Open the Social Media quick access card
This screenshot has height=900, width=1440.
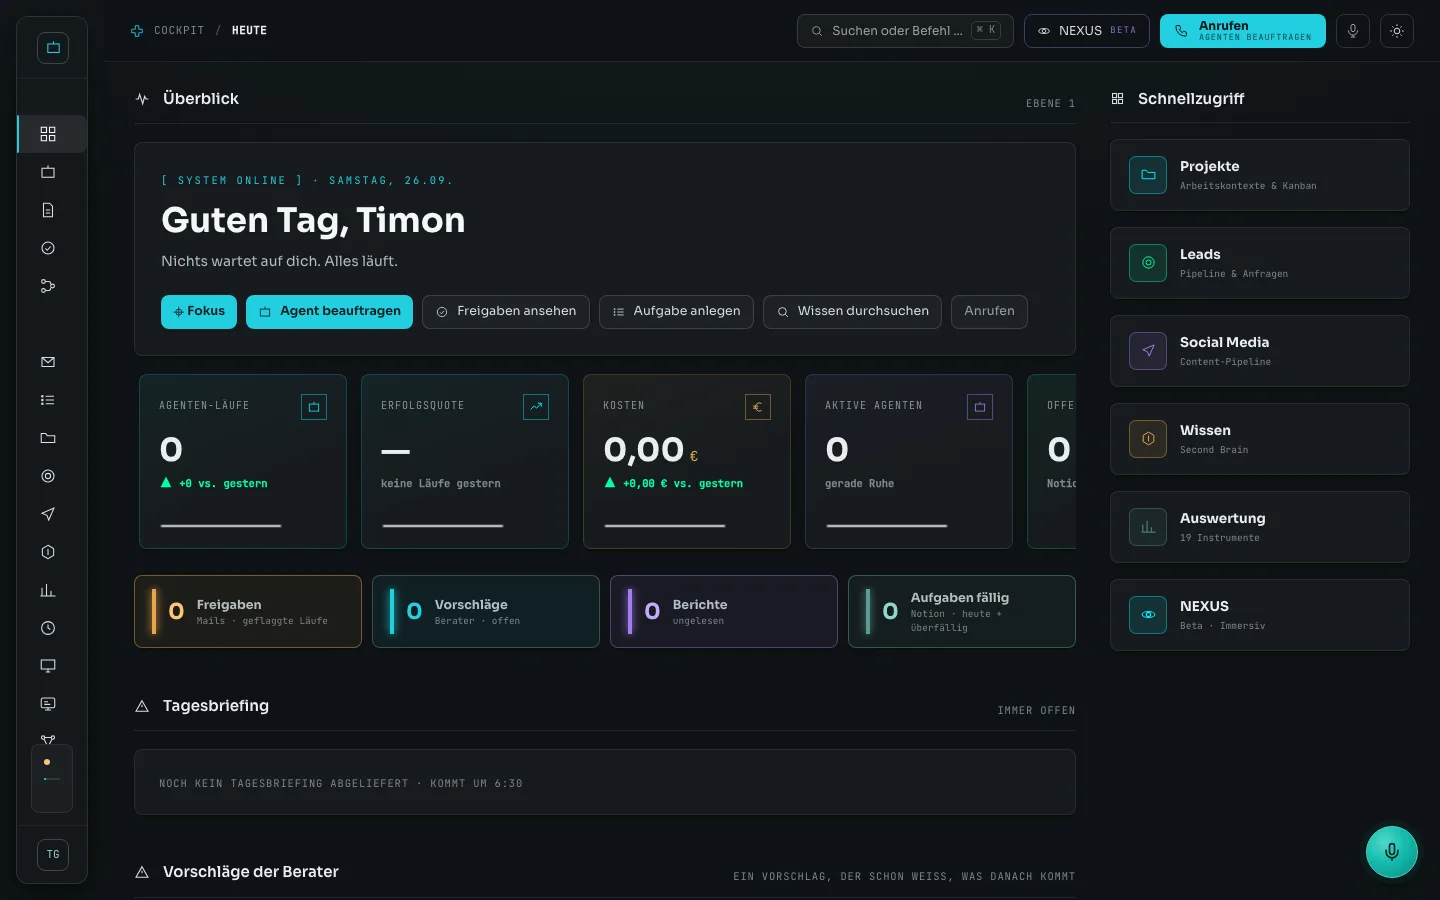coord(1260,351)
